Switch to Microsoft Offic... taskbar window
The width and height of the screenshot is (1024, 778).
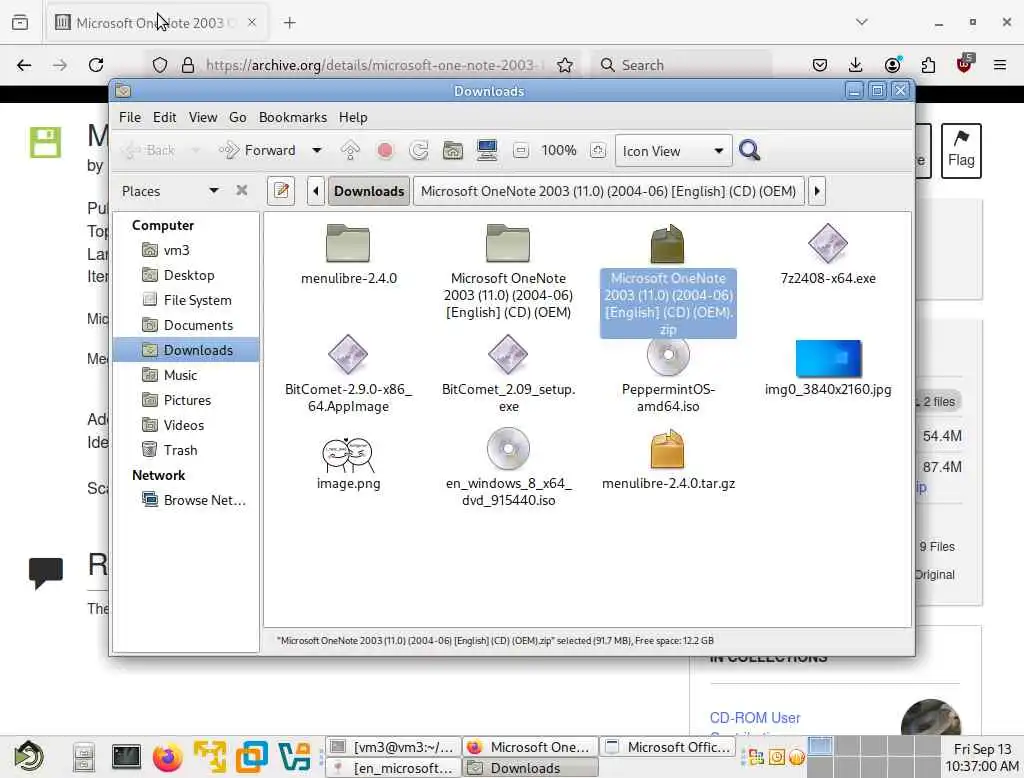click(667, 747)
